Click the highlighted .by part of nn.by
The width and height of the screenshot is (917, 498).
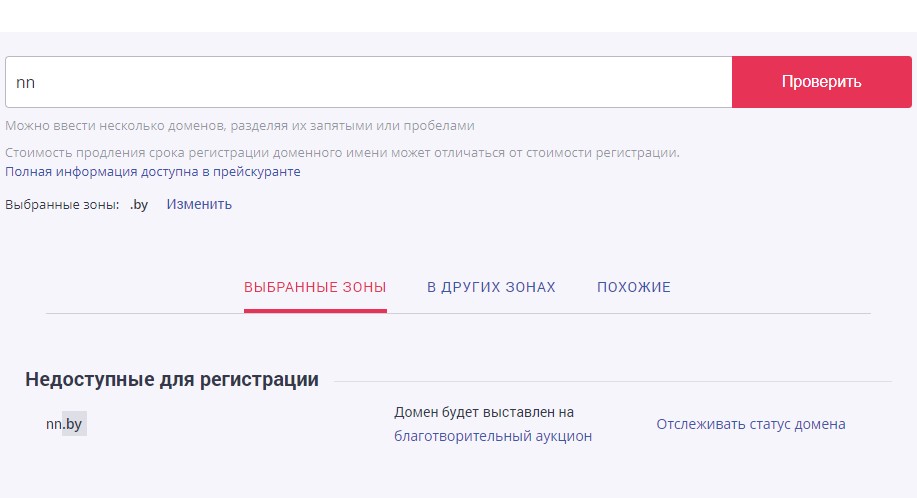74,424
